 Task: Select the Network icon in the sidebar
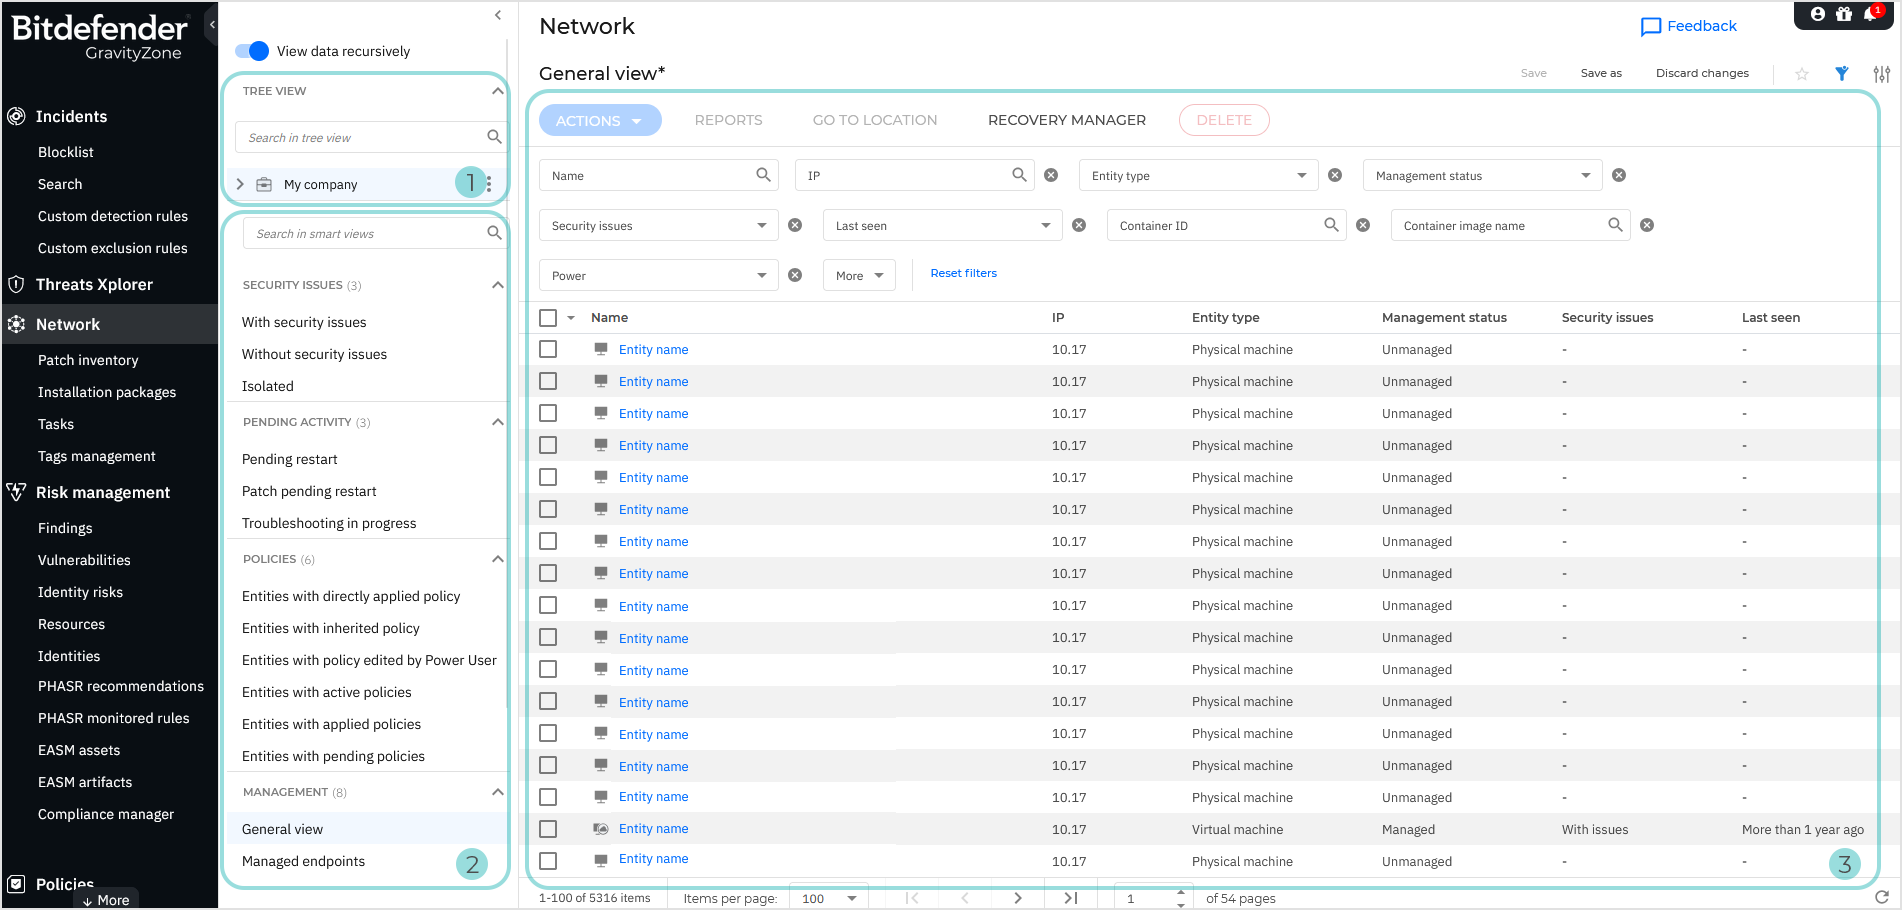pyautogui.click(x=16, y=324)
